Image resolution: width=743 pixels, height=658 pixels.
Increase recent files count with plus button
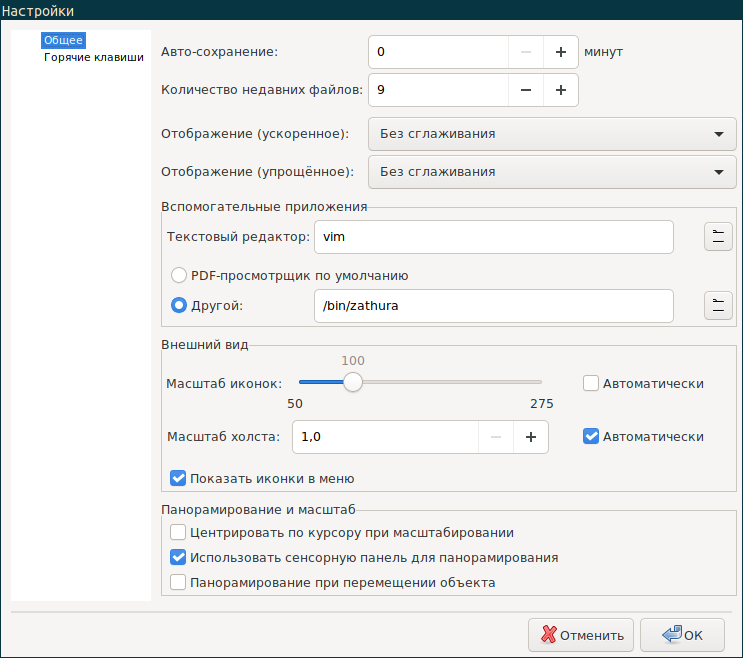(x=561, y=90)
